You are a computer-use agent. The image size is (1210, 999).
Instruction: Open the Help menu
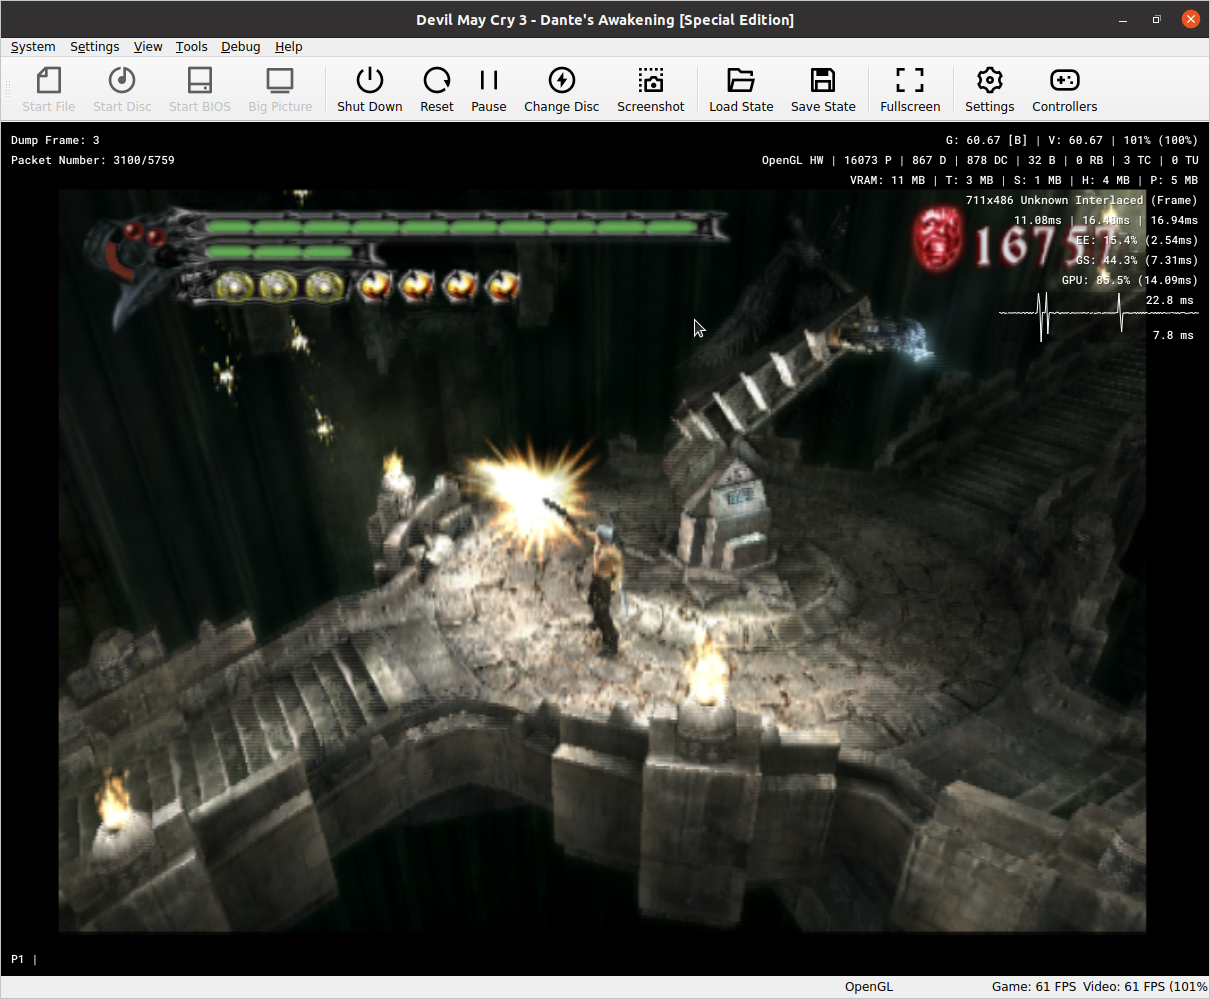289,47
